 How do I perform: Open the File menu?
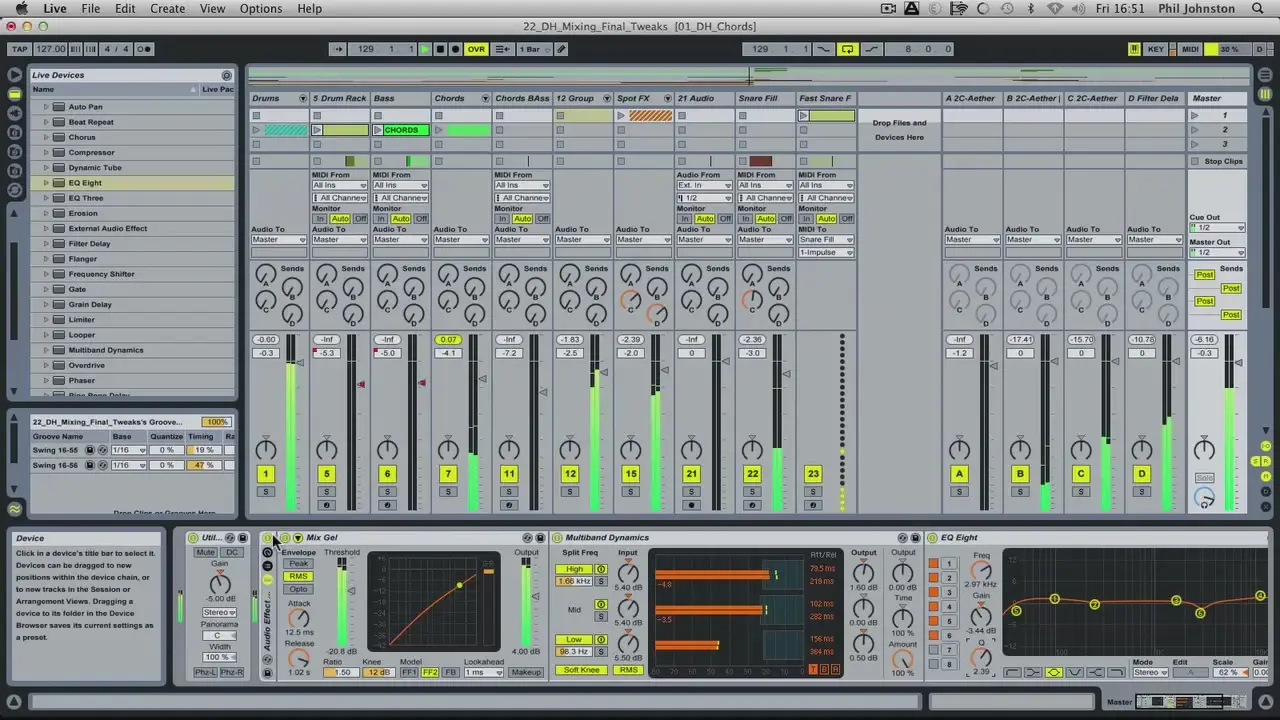click(90, 8)
